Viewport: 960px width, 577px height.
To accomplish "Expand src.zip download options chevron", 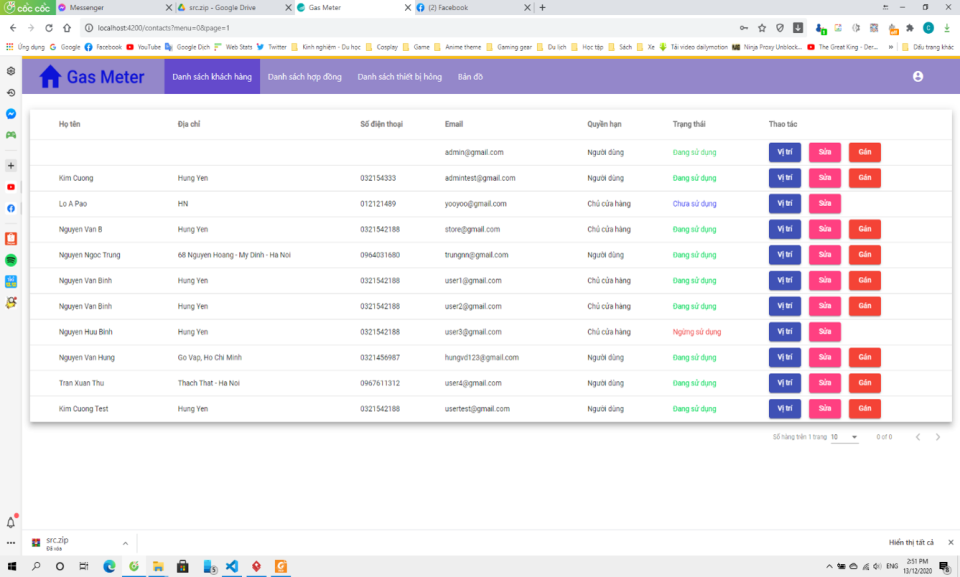I will (125, 543).
